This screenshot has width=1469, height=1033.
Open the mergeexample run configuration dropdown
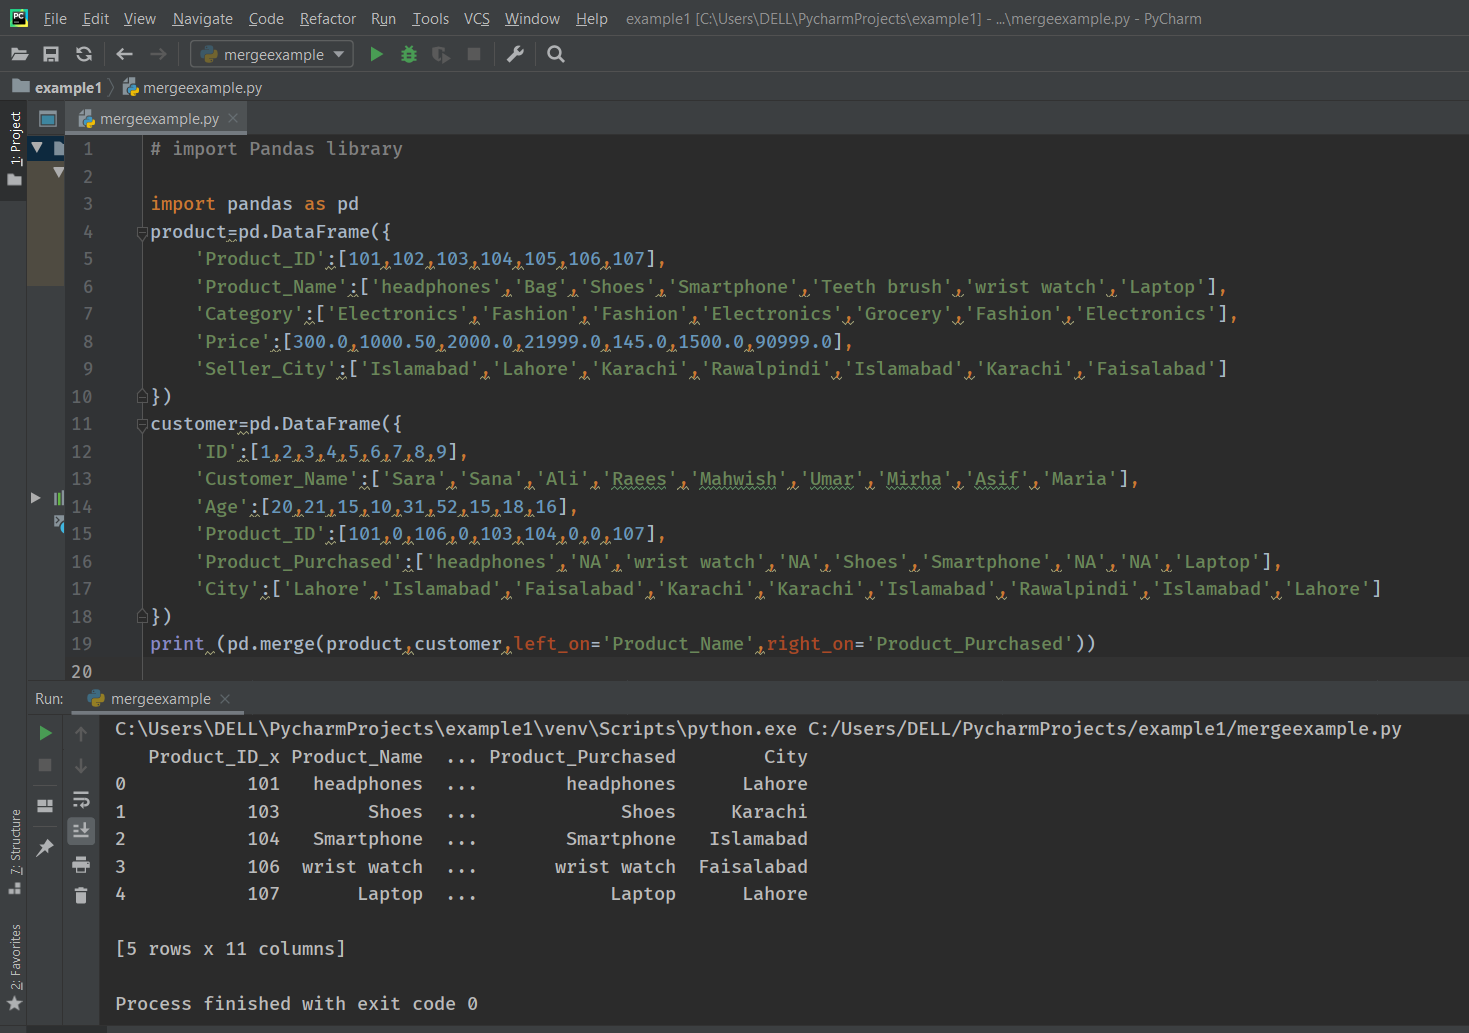pyautogui.click(x=272, y=54)
